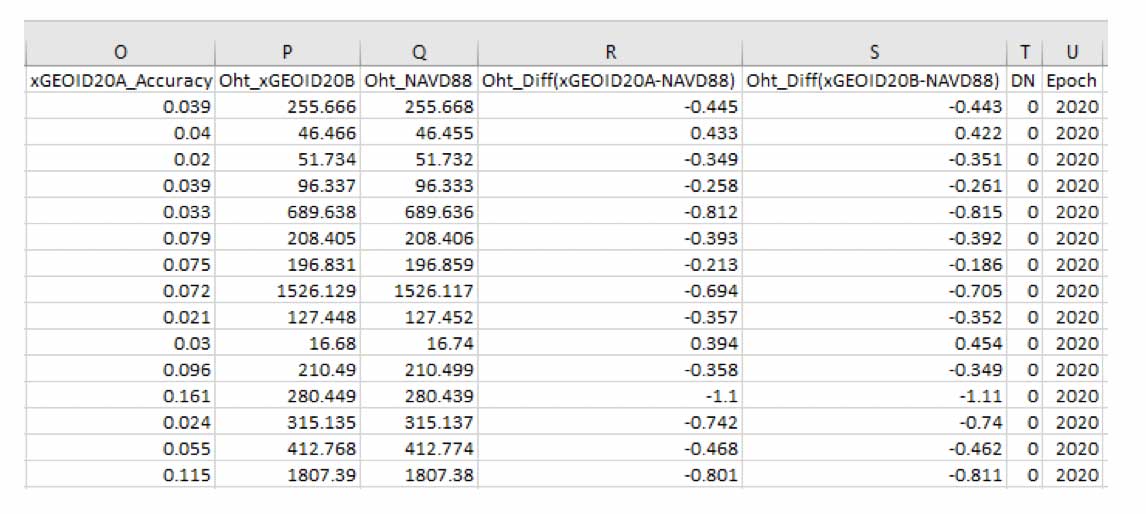Select column P header
Viewport: 1146px width, 514px height.
(x=287, y=53)
